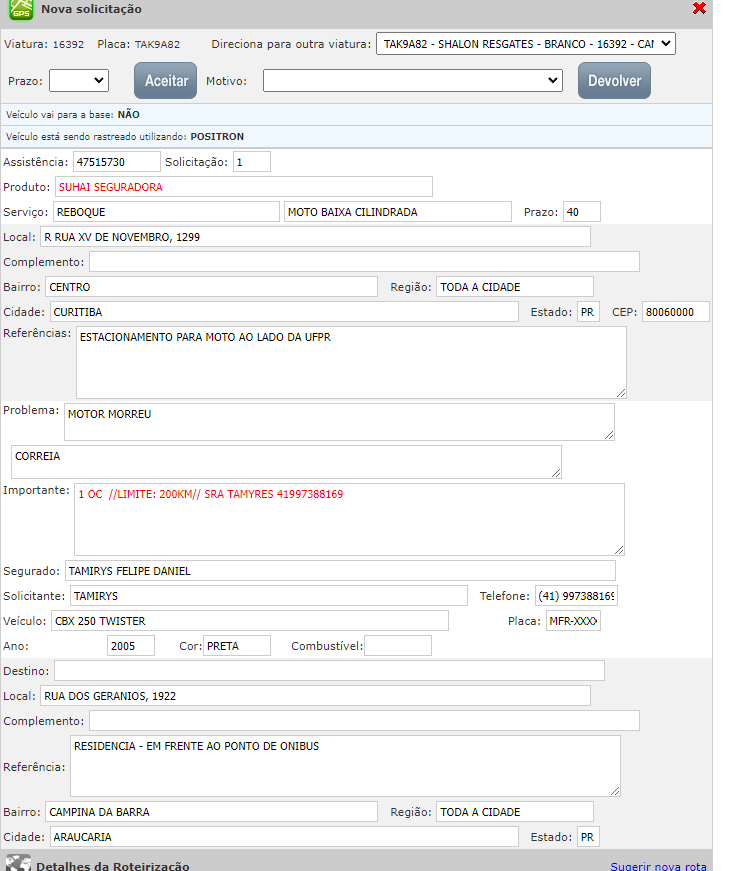This screenshot has height=871, width=735.
Task: Click the Devolver button
Action: coord(614,81)
